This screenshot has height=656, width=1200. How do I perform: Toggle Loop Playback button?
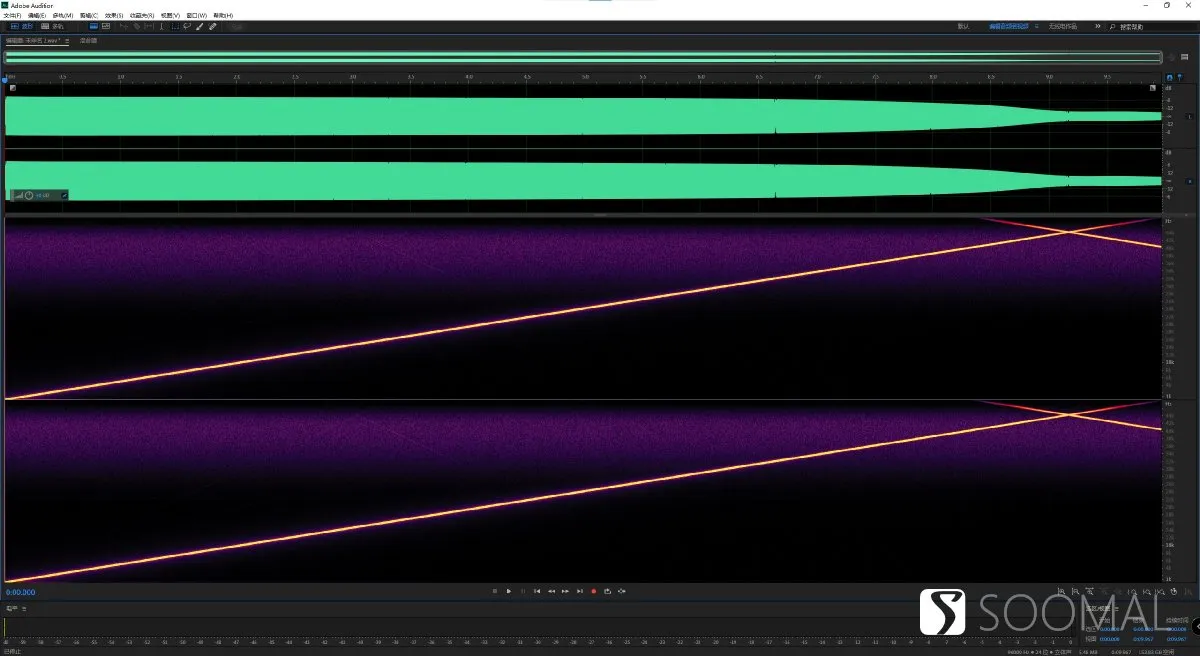607,591
